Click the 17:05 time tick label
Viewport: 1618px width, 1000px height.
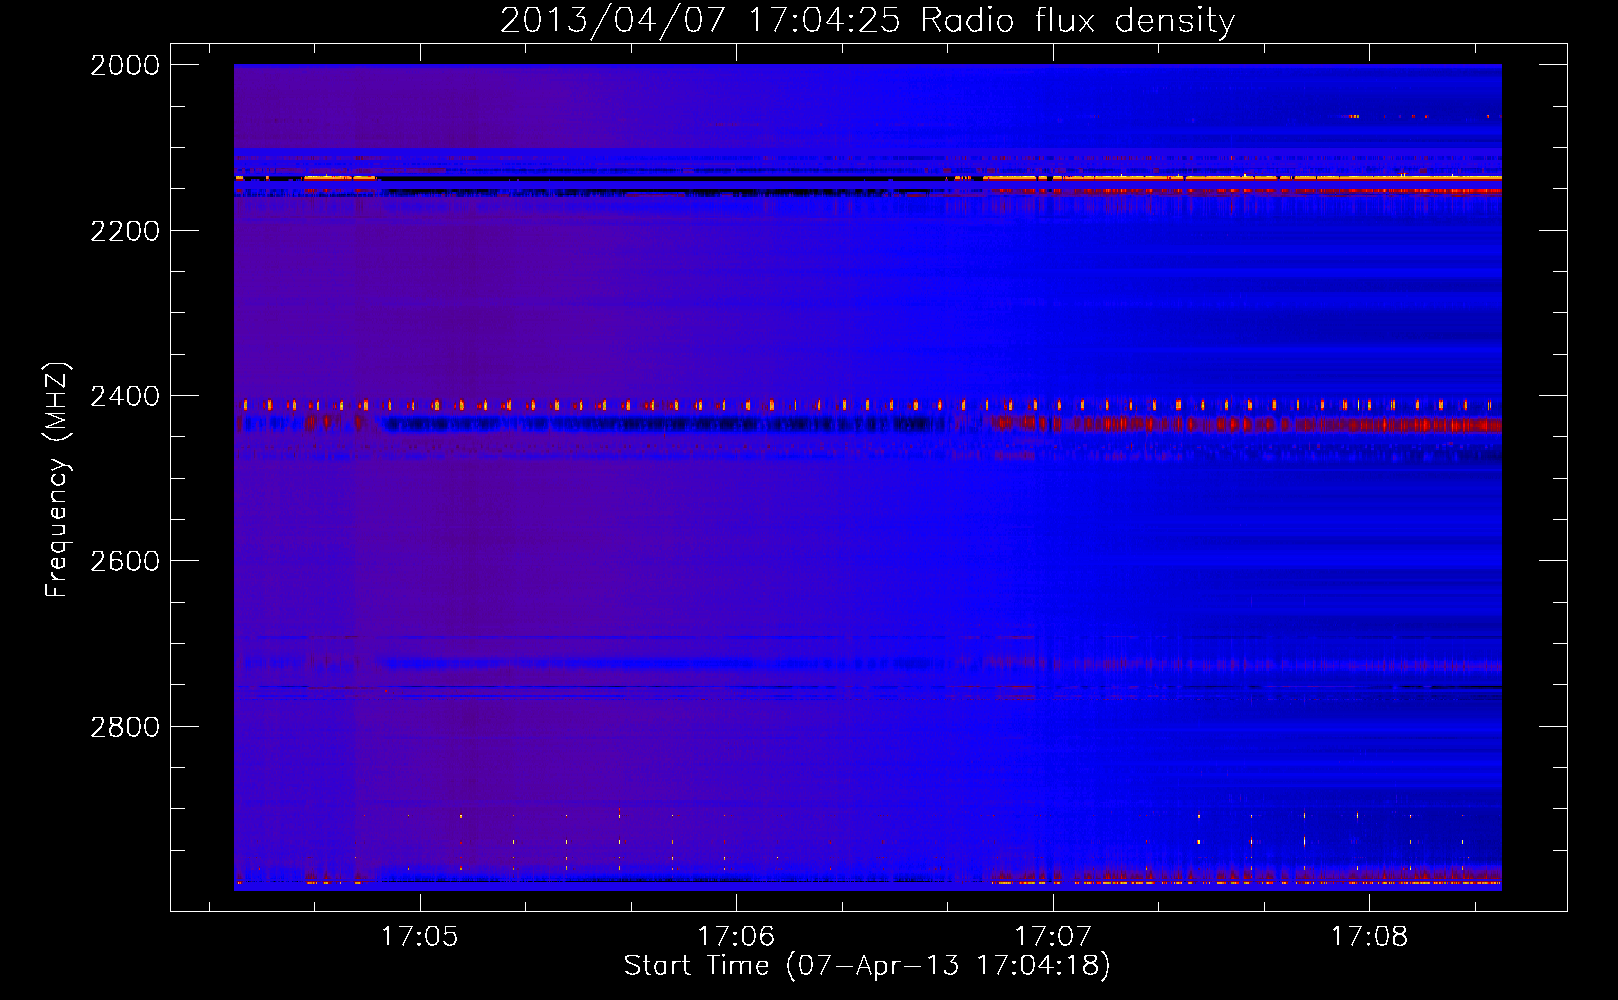click(420, 936)
